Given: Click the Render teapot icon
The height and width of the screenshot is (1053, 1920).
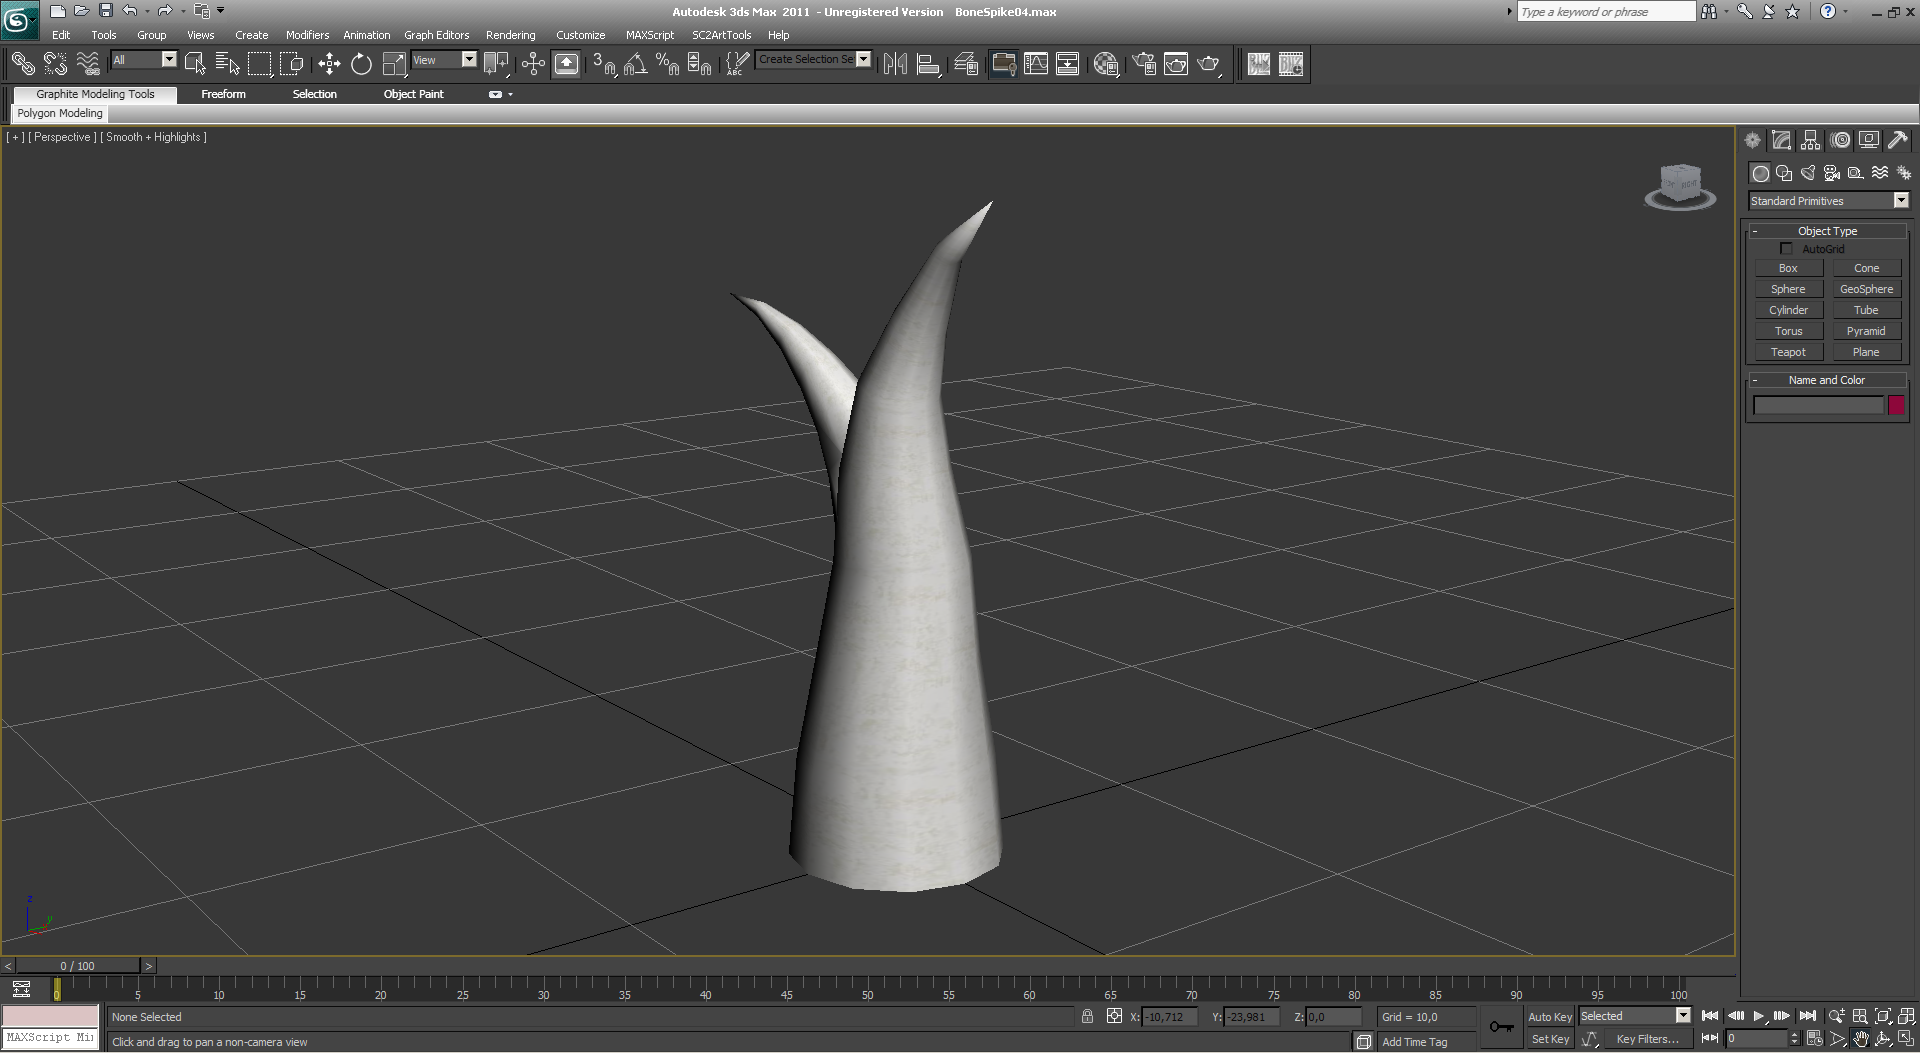Looking at the screenshot, I should click(x=1209, y=64).
